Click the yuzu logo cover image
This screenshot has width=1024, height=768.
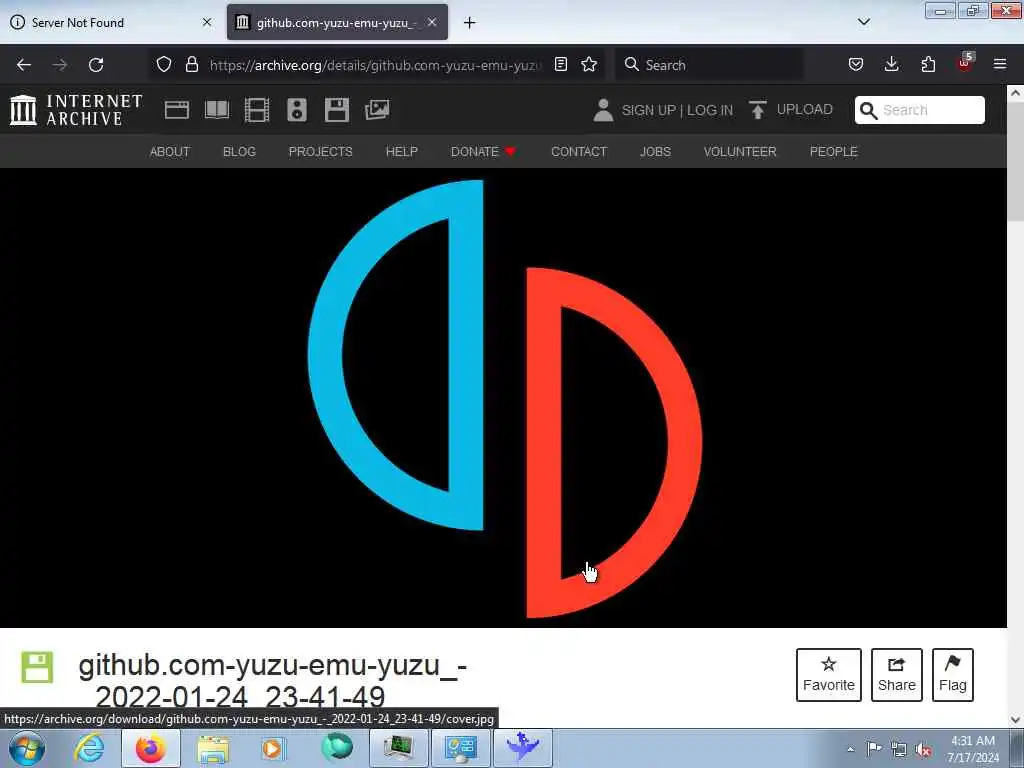(x=504, y=398)
